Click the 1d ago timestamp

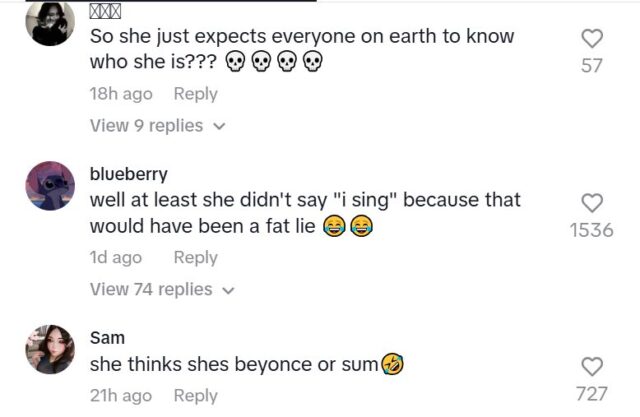(x=116, y=257)
